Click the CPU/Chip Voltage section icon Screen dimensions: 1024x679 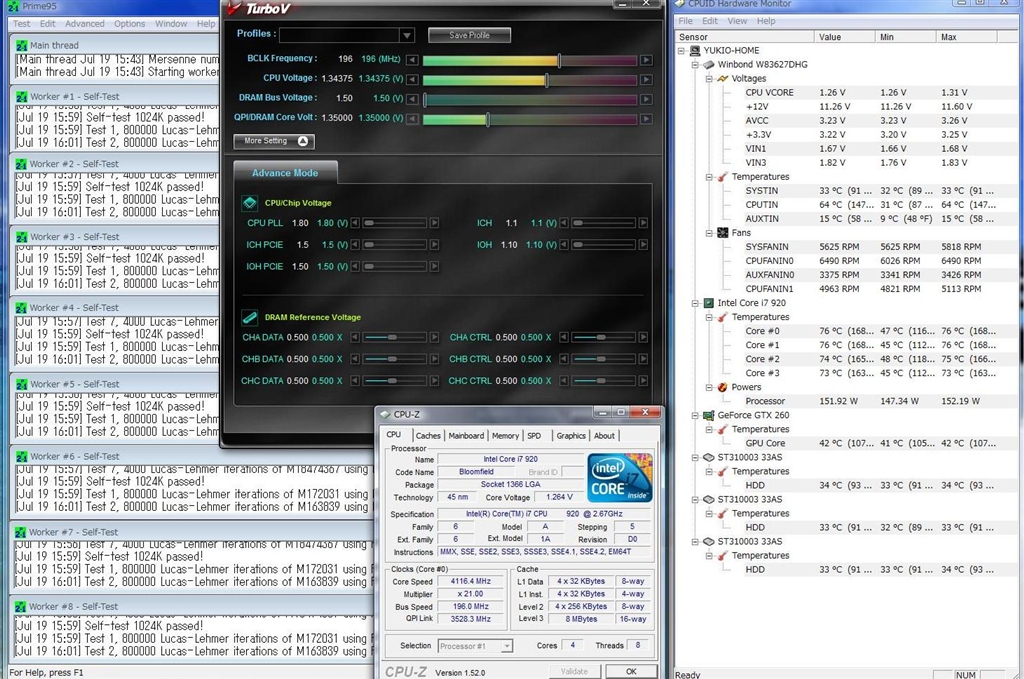click(x=249, y=203)
